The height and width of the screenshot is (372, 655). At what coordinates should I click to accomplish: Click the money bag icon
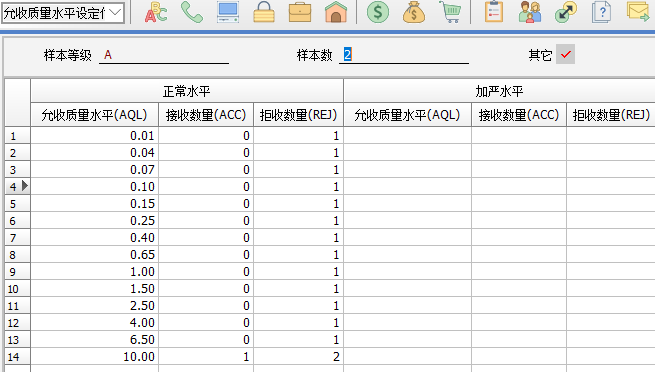tap(414, 12)
